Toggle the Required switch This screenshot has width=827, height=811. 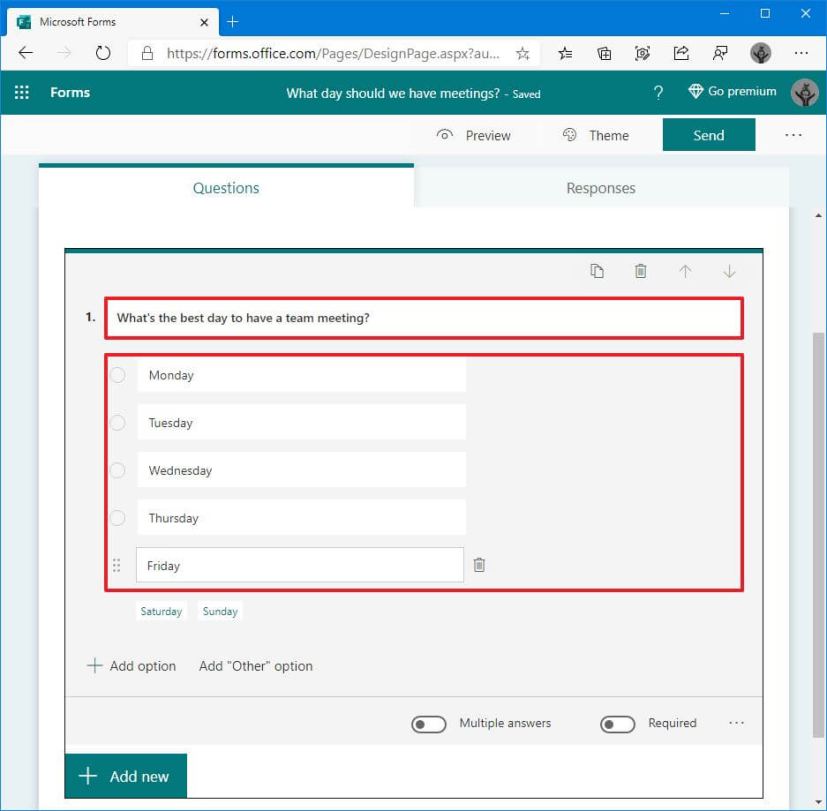coord(617,724)
